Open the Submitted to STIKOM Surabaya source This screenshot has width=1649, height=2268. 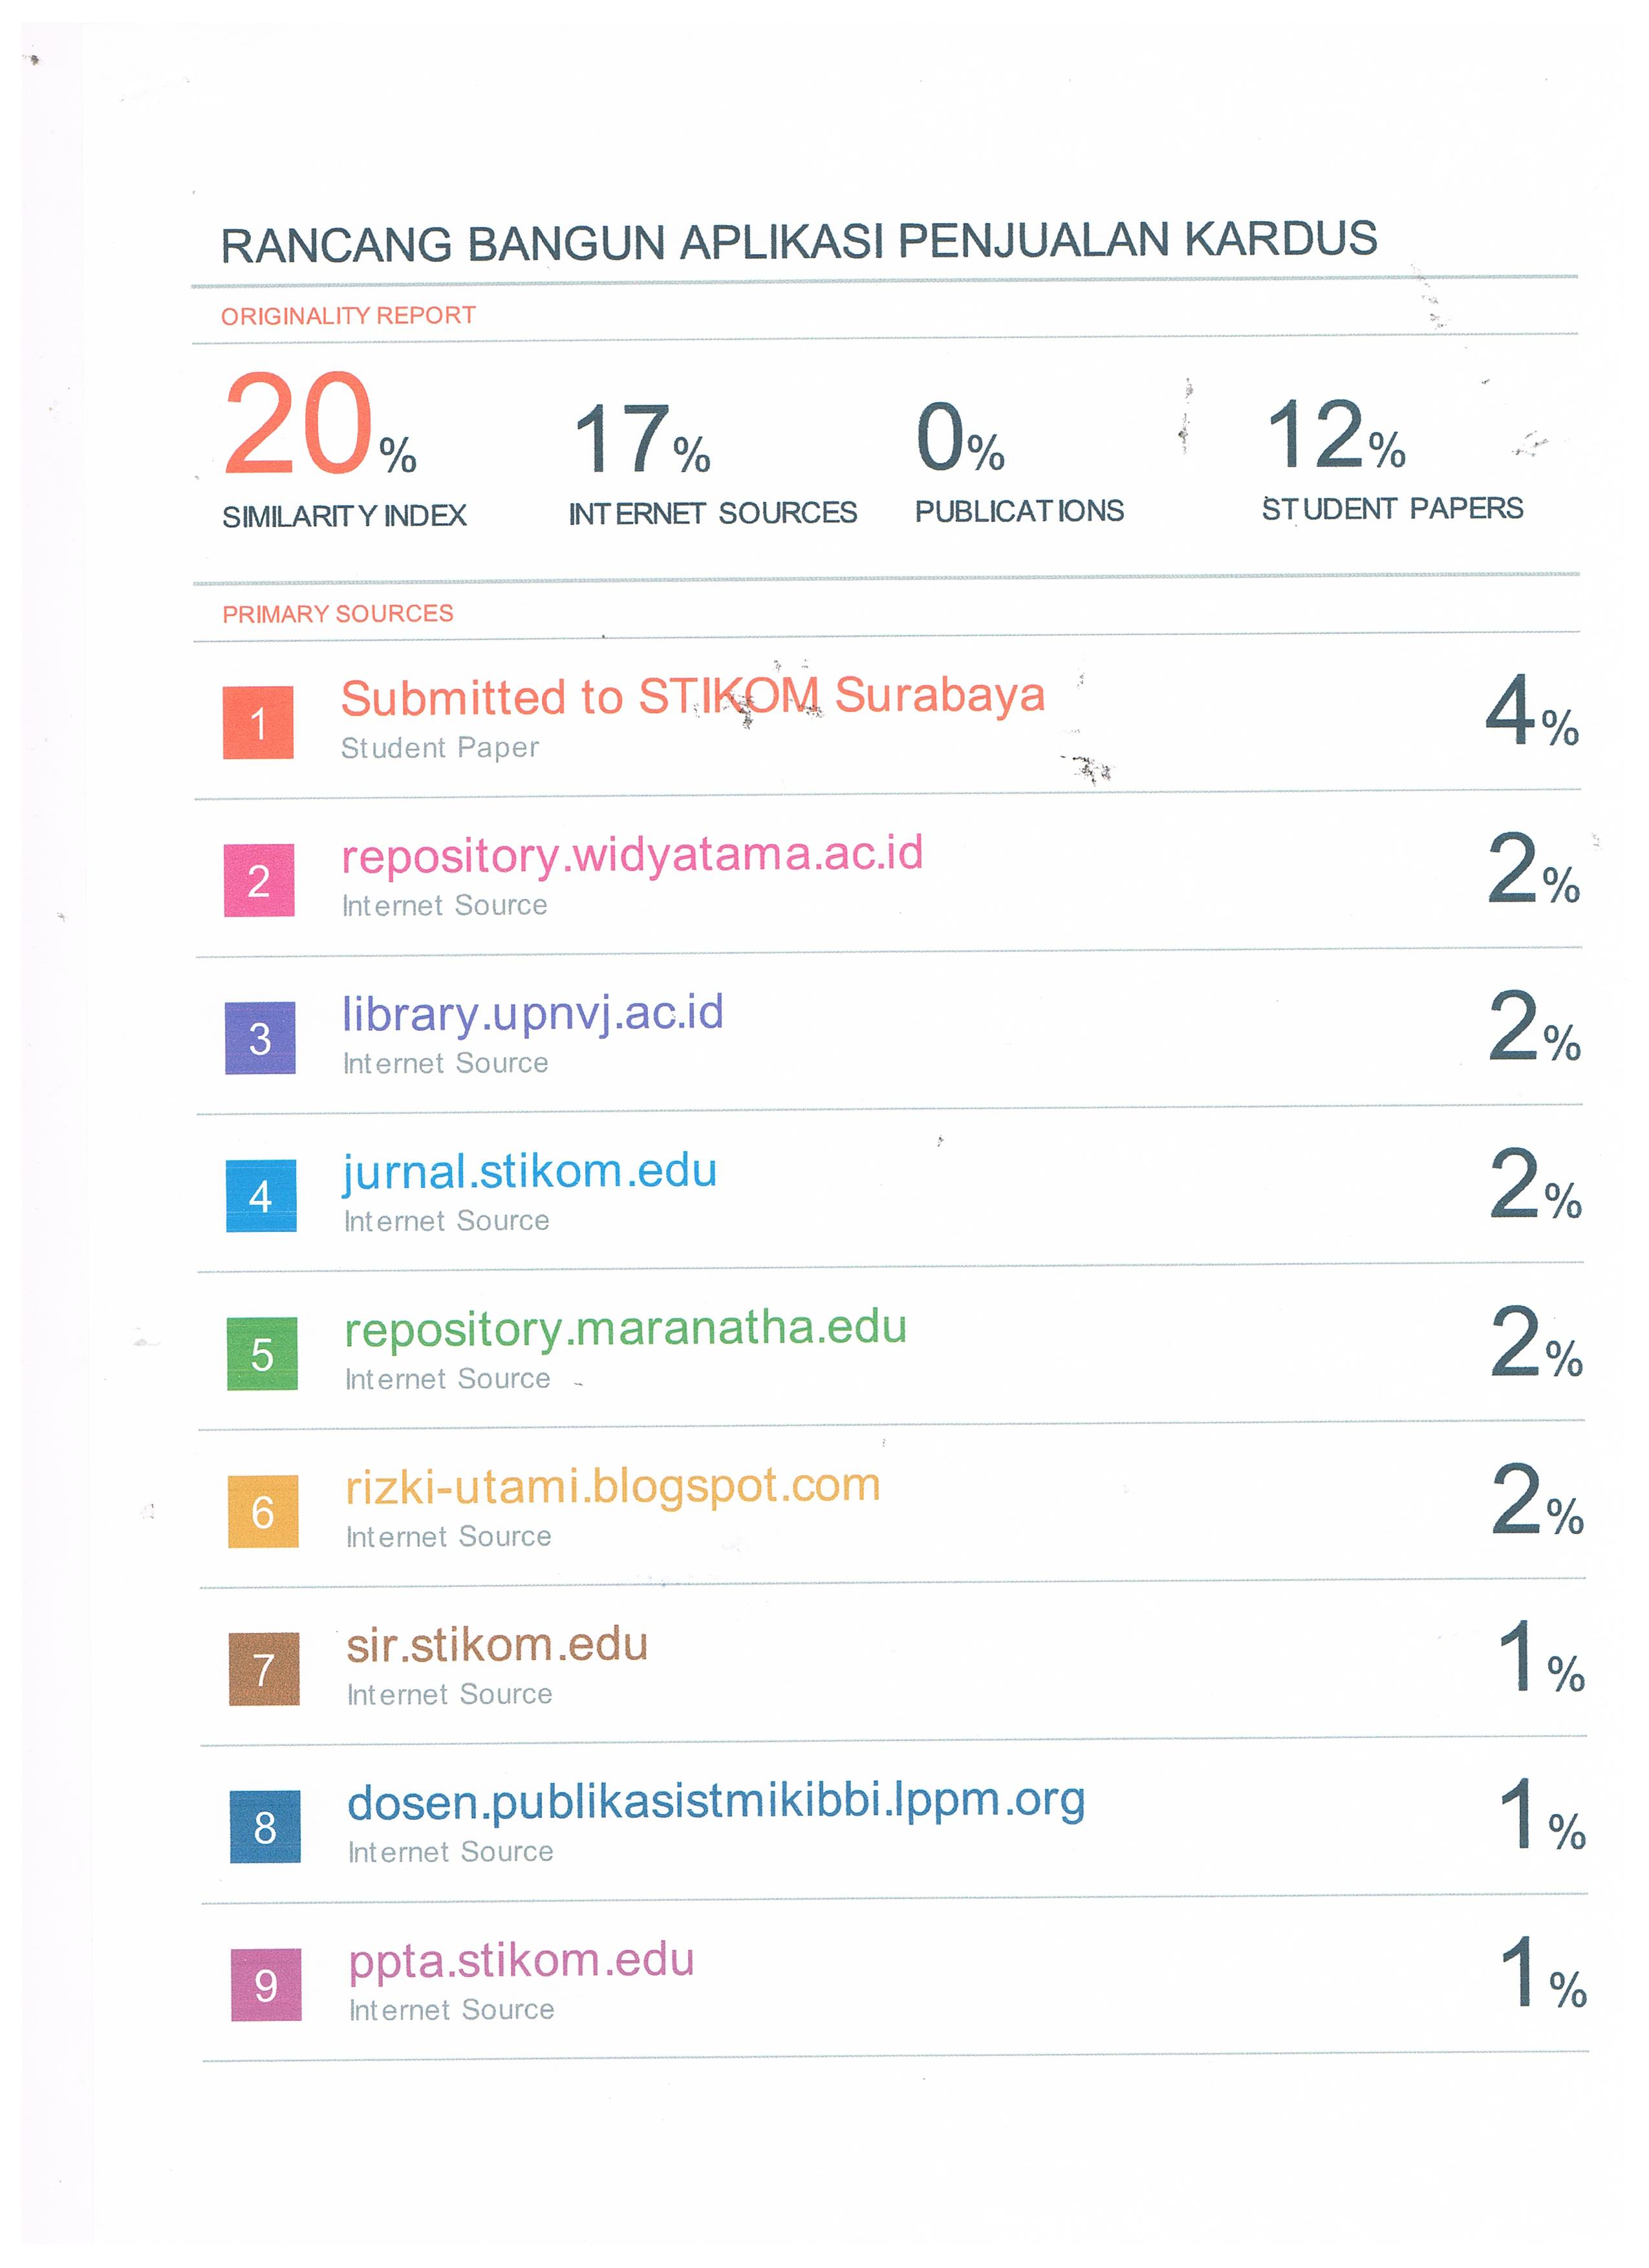[x=692, y=696]
